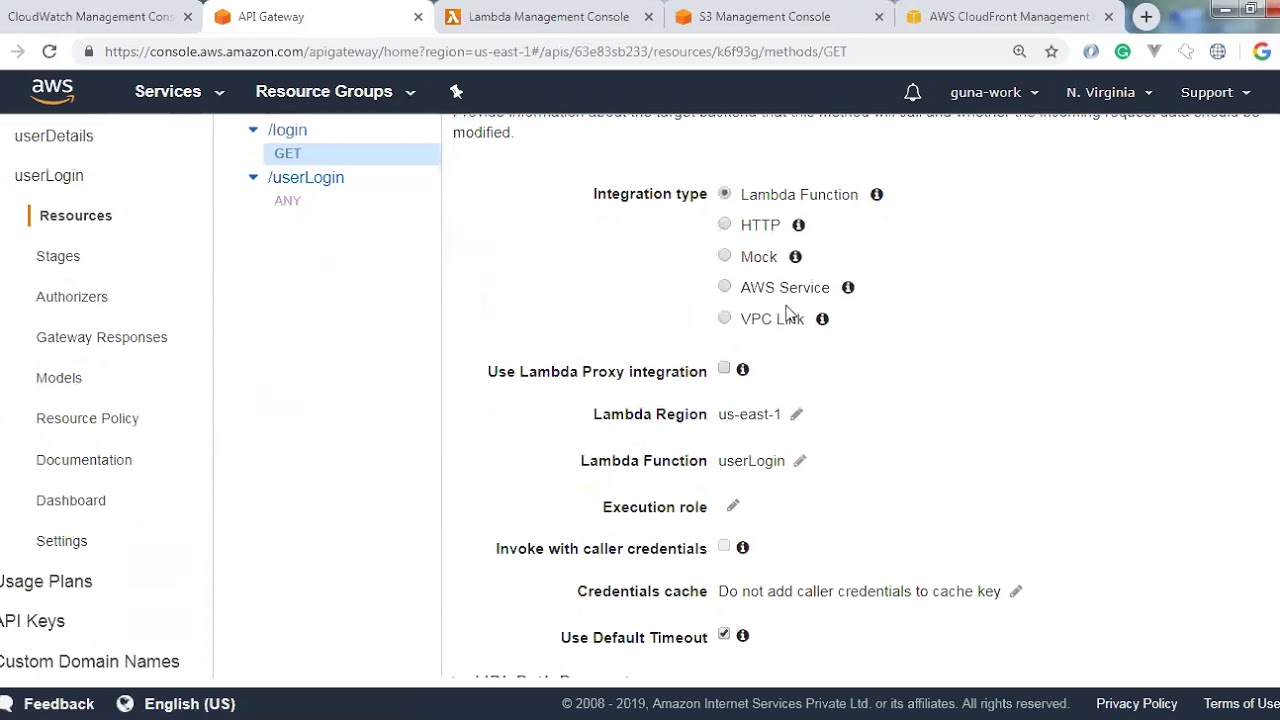
Task: Click the English (US) language selector
Action: pos(190,703)
